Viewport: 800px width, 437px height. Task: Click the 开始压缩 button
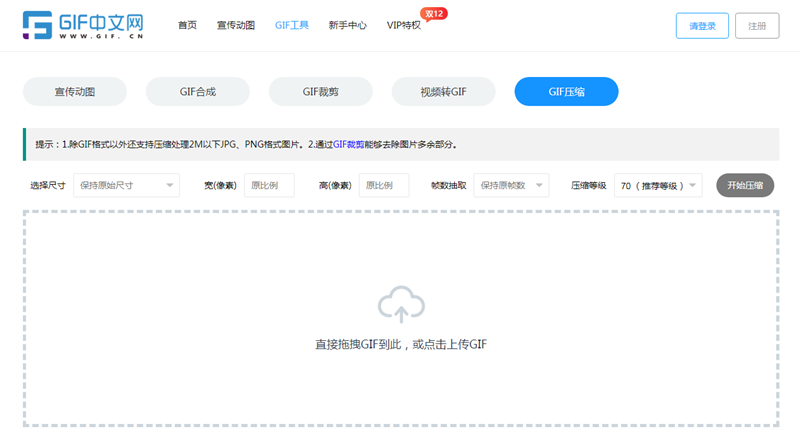[x=745, y=185]
